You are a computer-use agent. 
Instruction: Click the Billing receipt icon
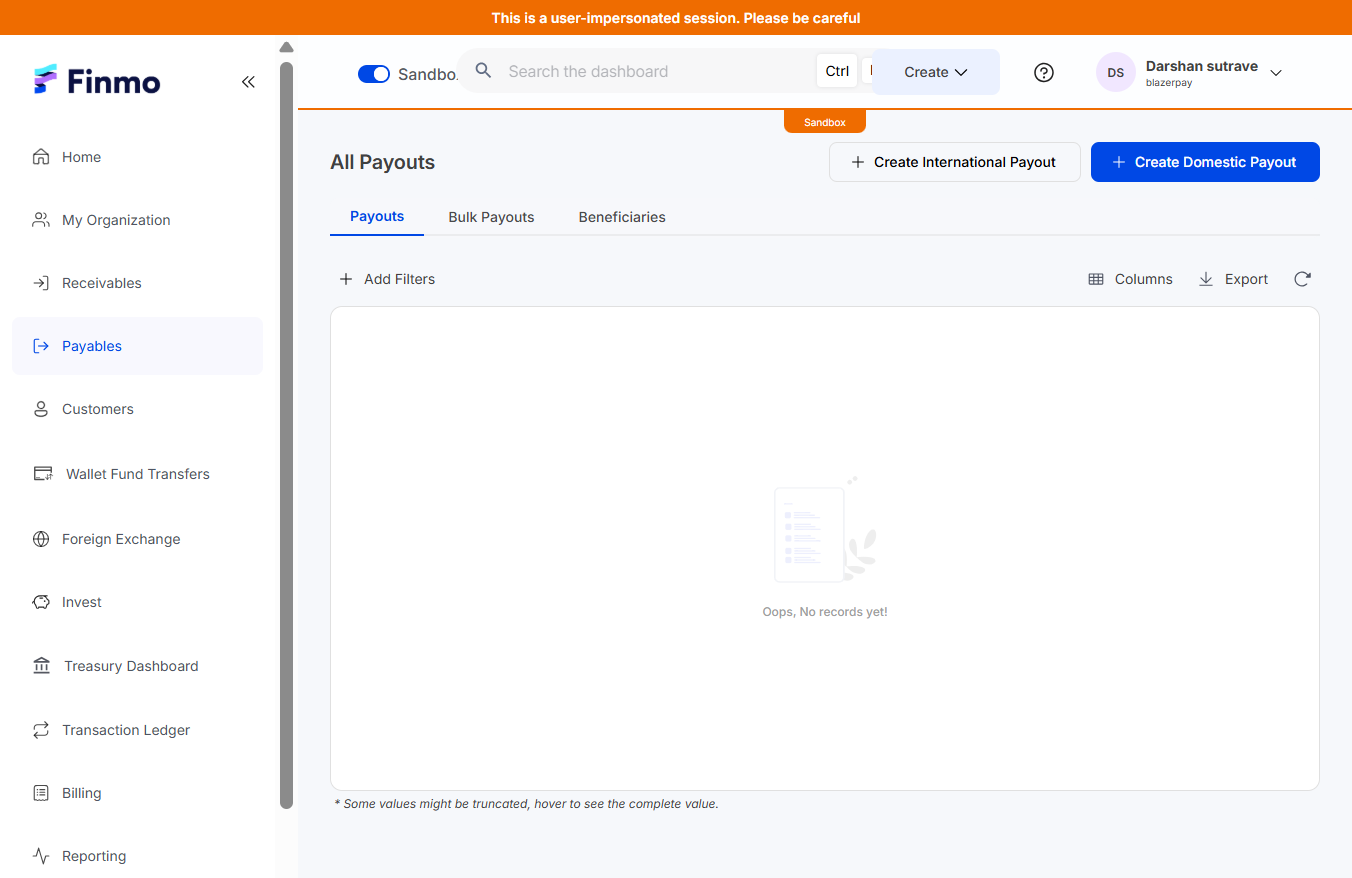coord(41,793)
